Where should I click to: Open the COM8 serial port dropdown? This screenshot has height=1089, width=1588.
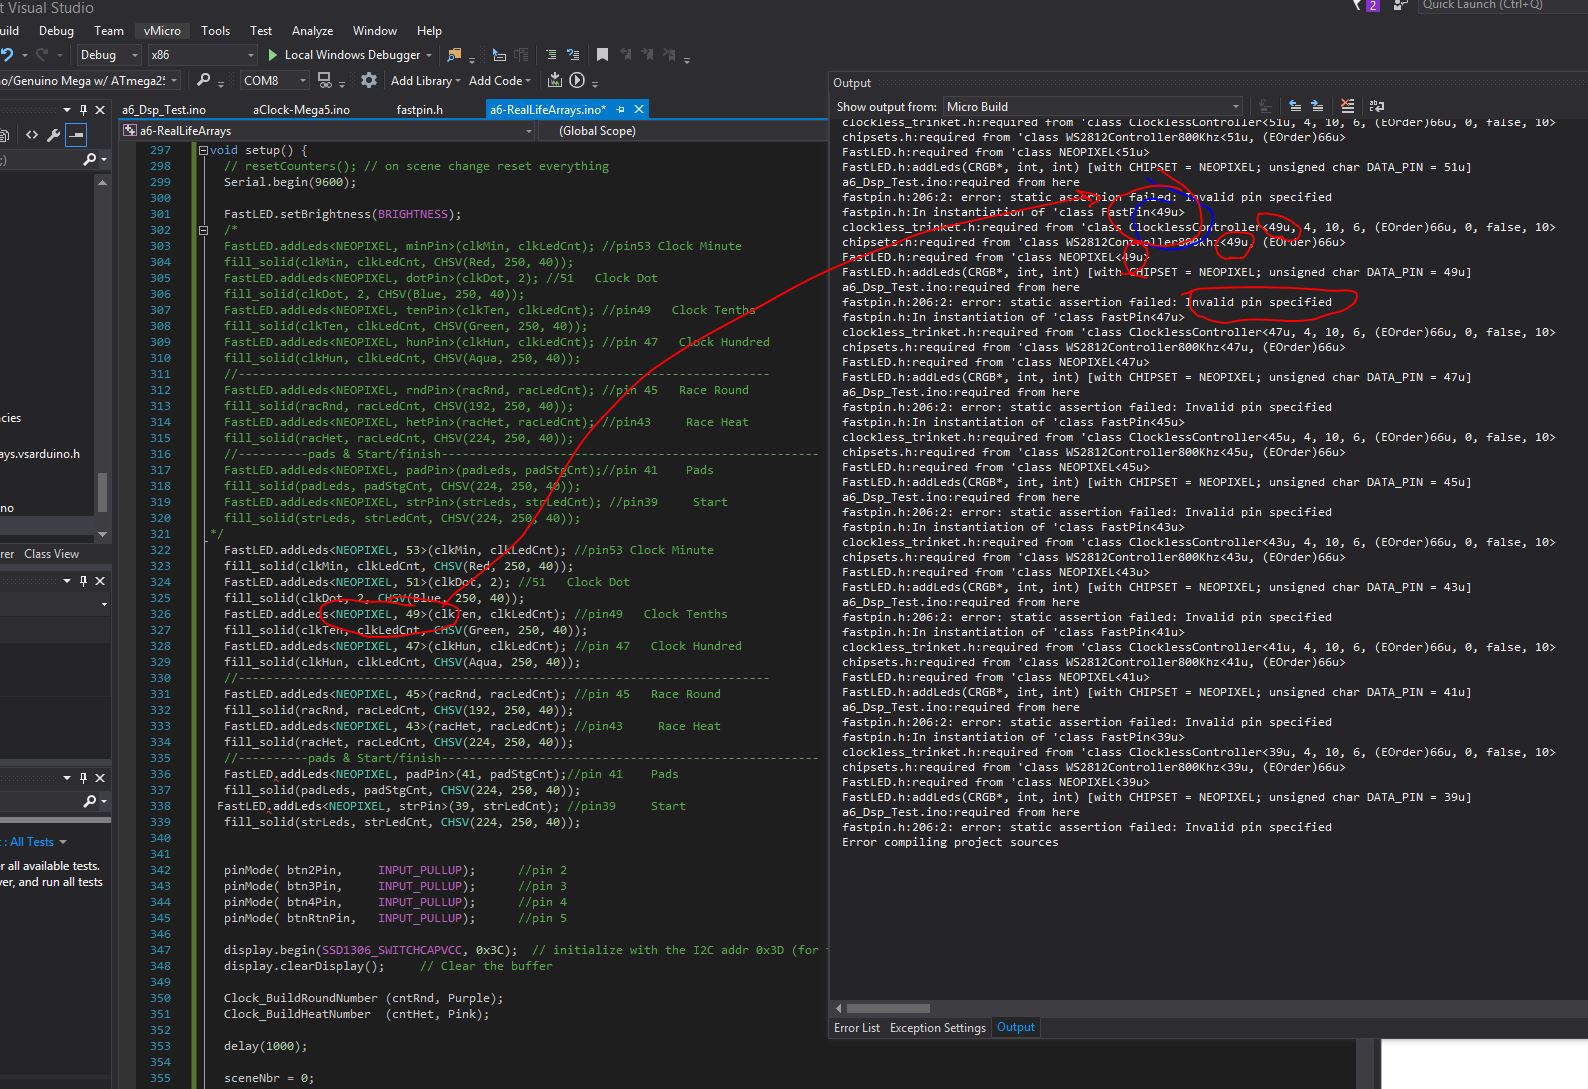coord(301,80)
